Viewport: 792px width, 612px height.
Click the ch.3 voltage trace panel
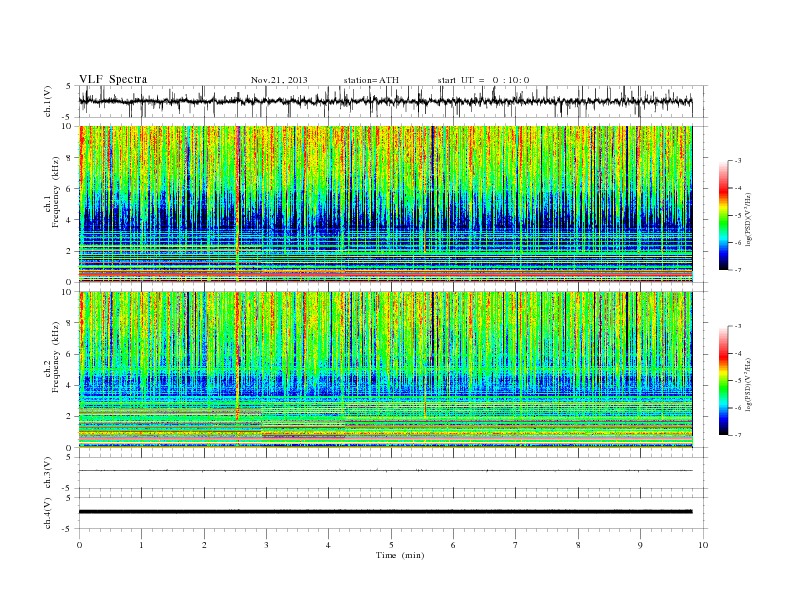click(x=393, y=473)
